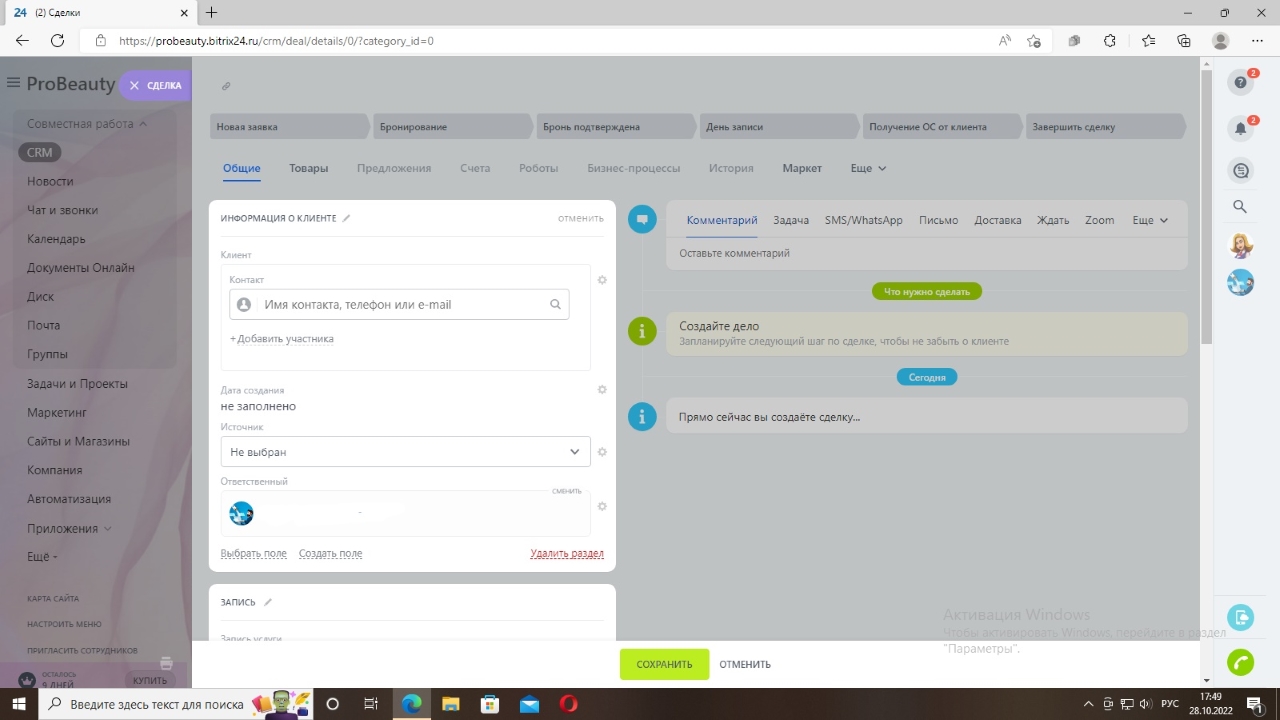Open the «Задача» timeline tab

coord(791,220)
